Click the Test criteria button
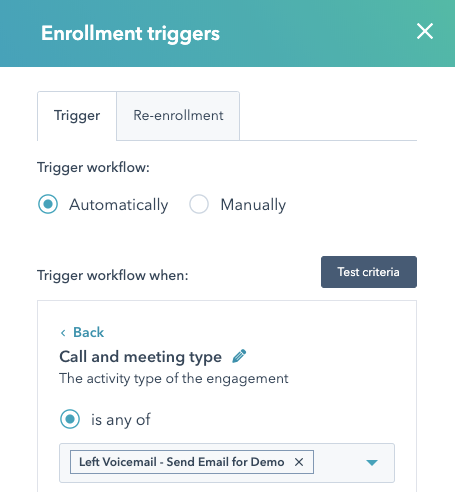The width and height of the screenshot is (455, 492). pos(369,272)
